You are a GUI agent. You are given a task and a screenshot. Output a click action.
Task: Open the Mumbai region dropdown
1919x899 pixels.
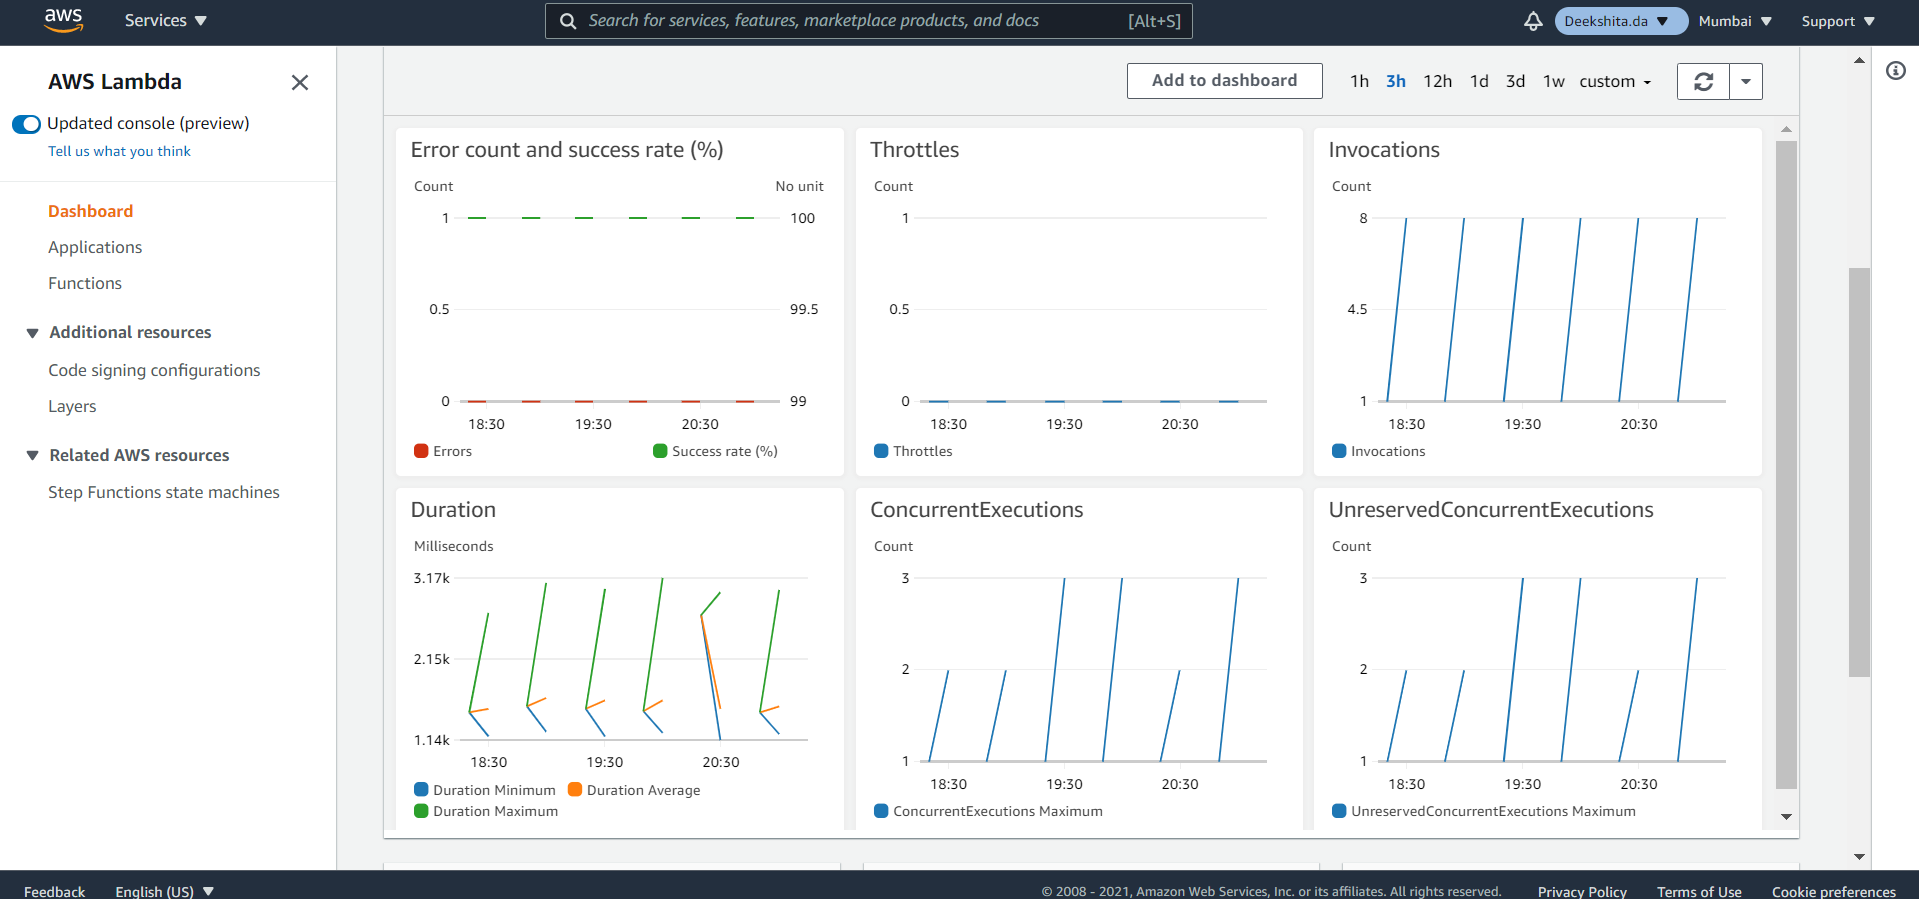1735,21
